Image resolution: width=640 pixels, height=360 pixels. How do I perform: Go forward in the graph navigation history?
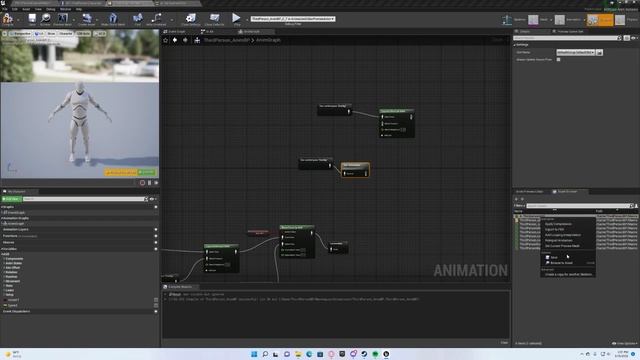click(185, 40)
